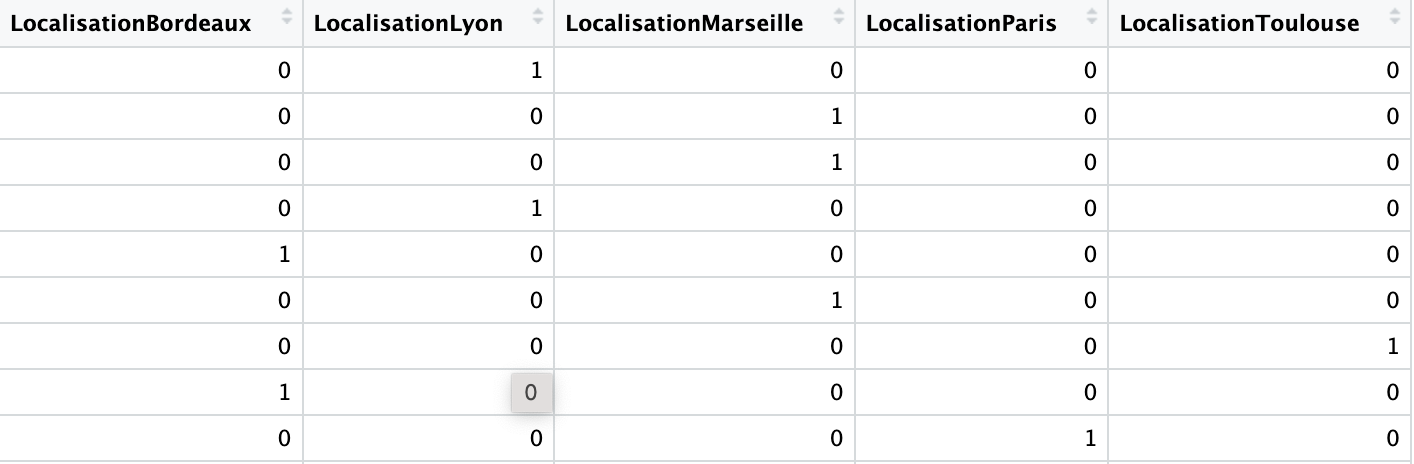
Task: Click the sort arrows on the LocalisationBordeaux column
Action: pyautogui.click(x=288, y=16)
